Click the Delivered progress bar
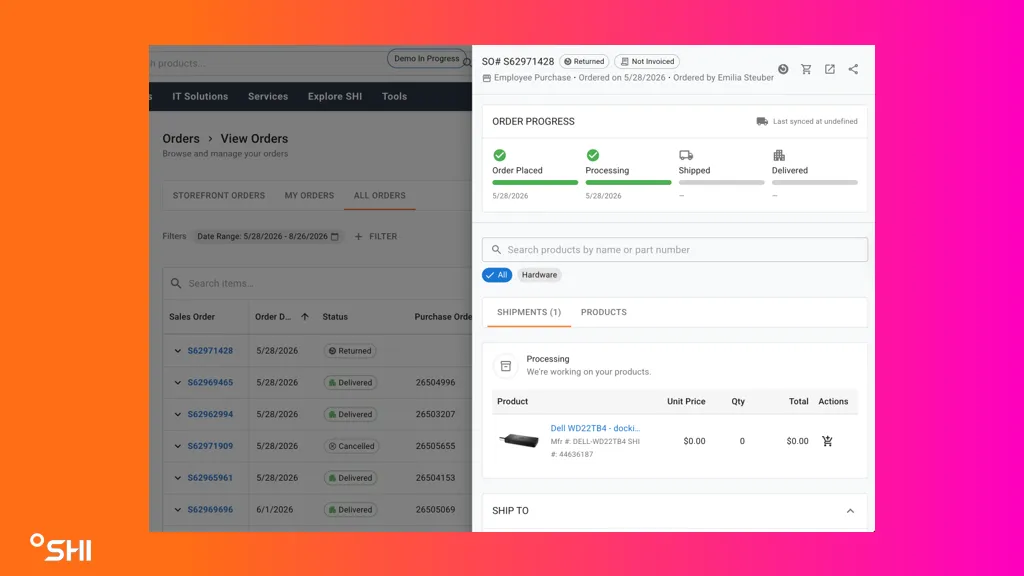Screen dimensions: 1024x576 [814, 183]
